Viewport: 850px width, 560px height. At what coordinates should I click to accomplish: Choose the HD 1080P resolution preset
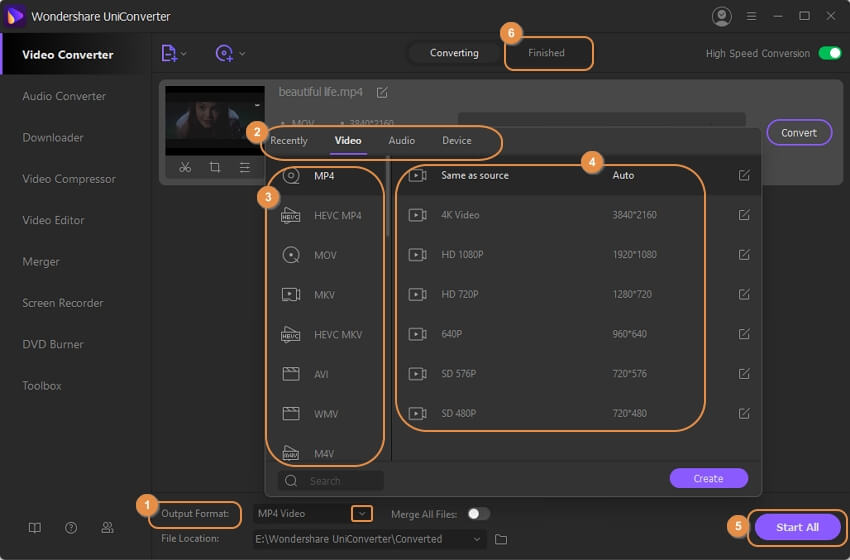(577, 254)
